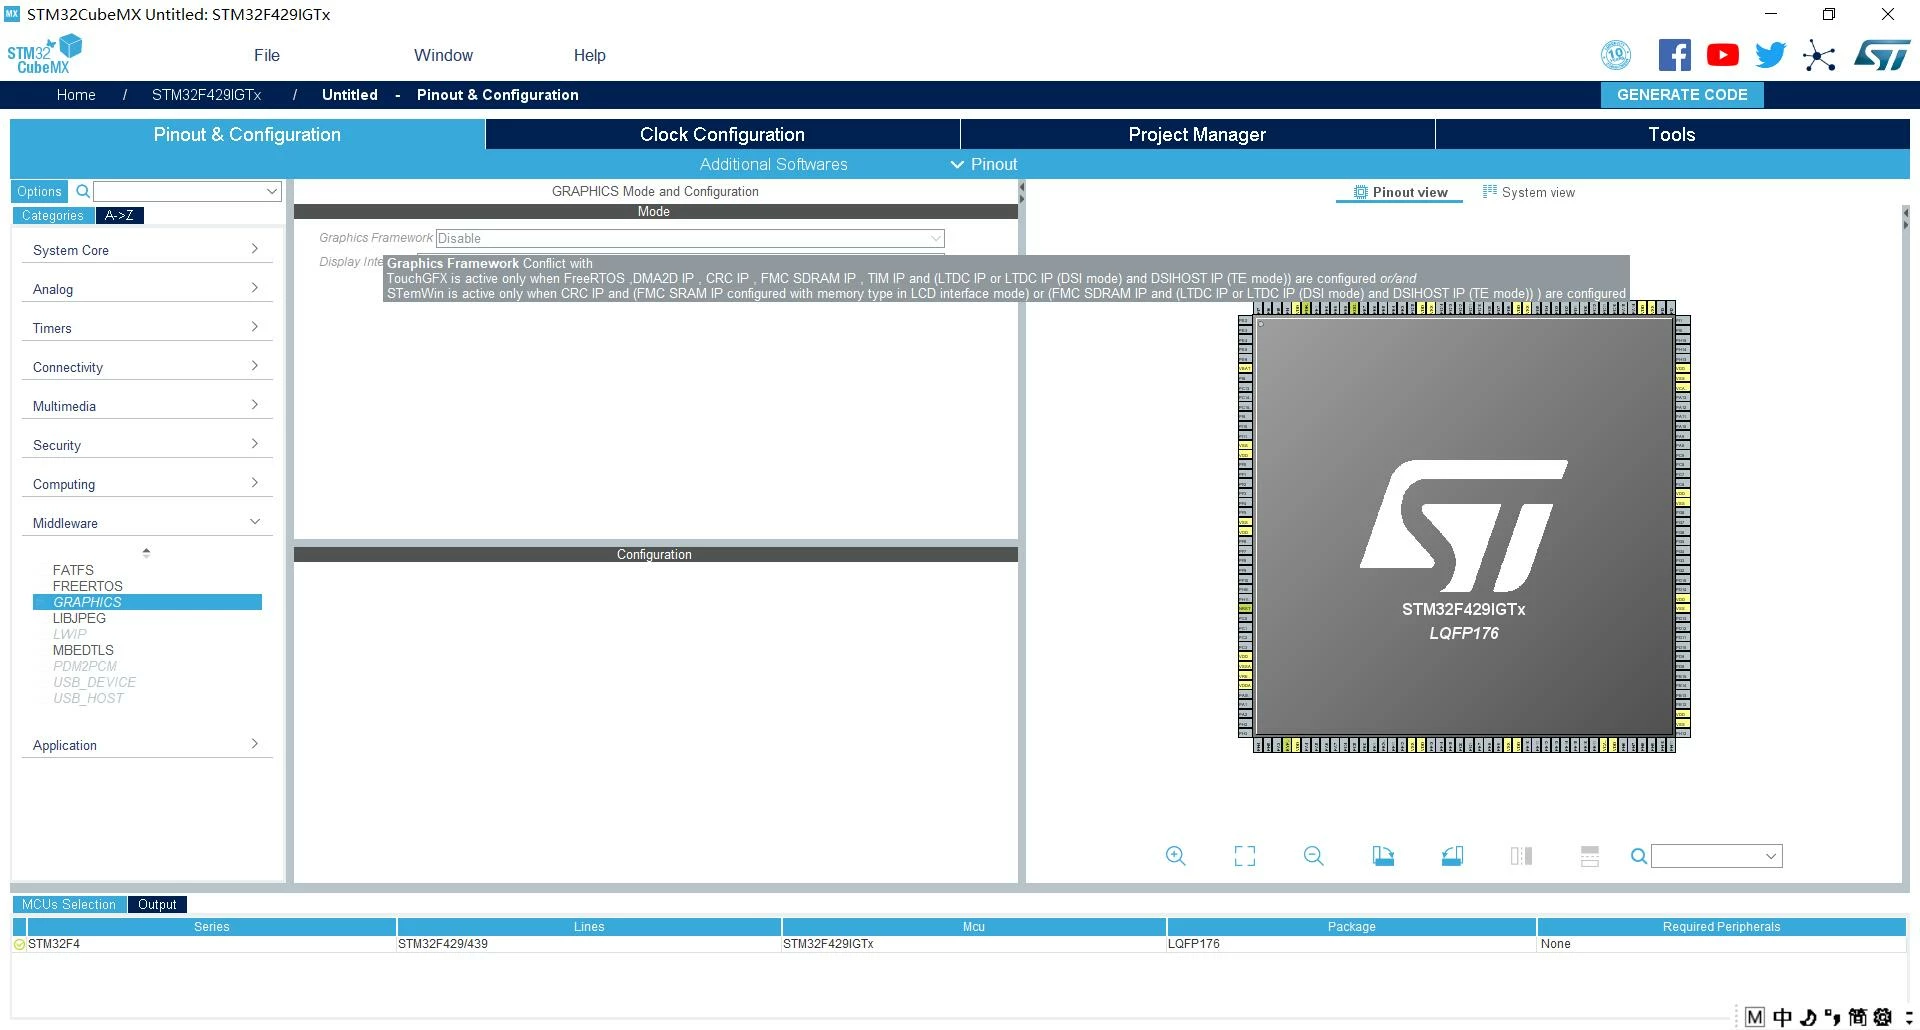Expand the Application category

point(146,745)
